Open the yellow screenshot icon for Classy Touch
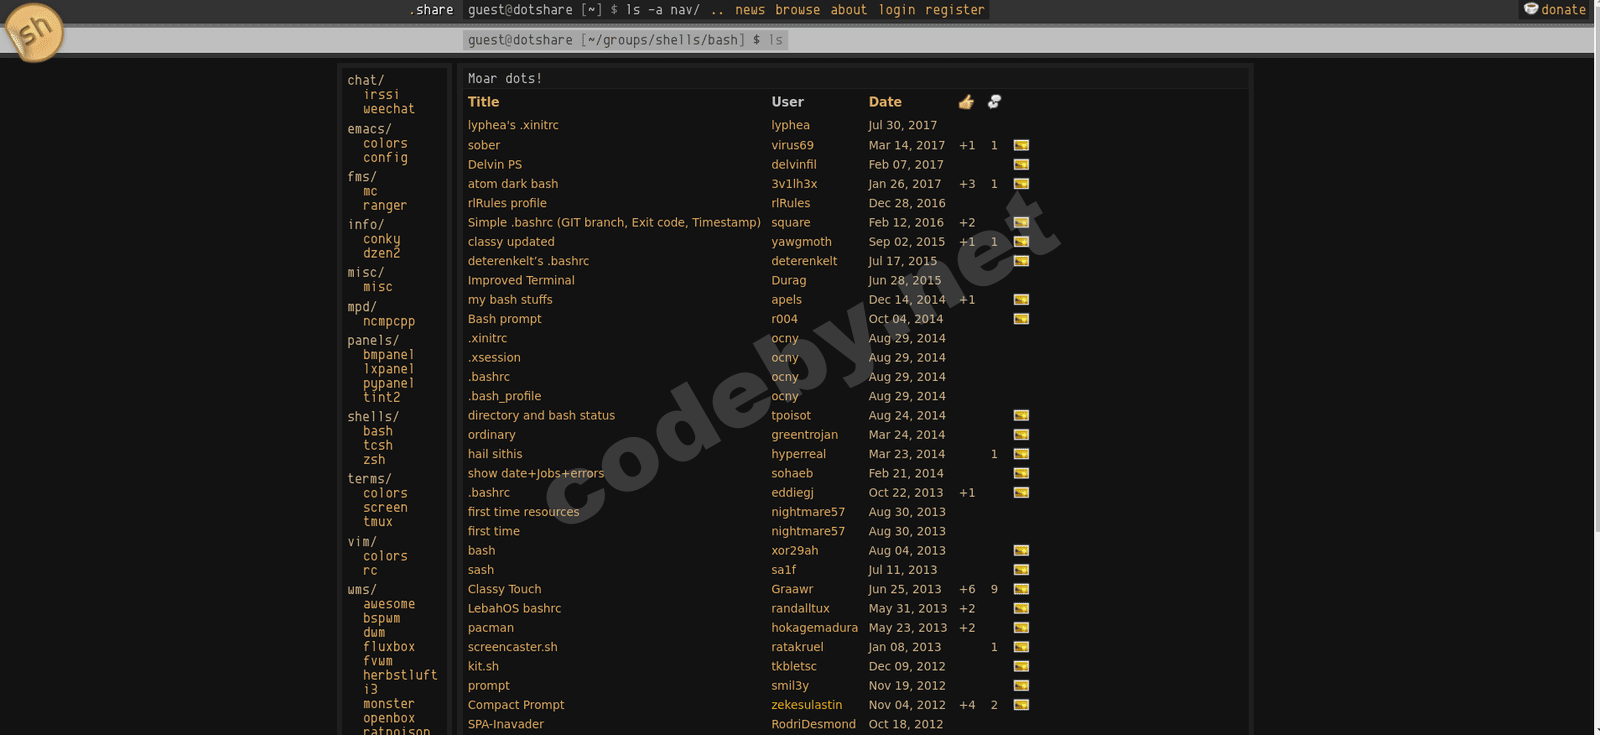Image resolution: width=1600 pixels, height=735 pixels. point(1021,590)
